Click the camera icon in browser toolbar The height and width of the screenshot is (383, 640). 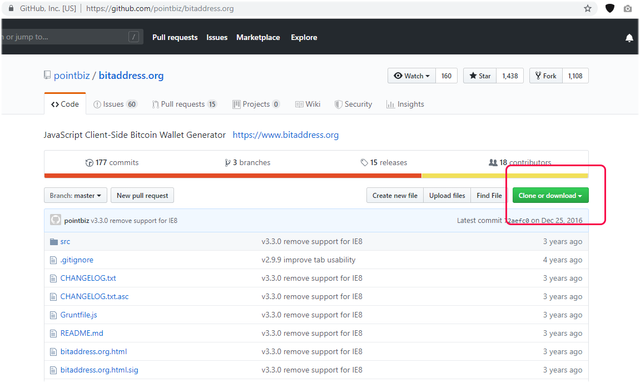pyautogui.click(x=628, y=8)
